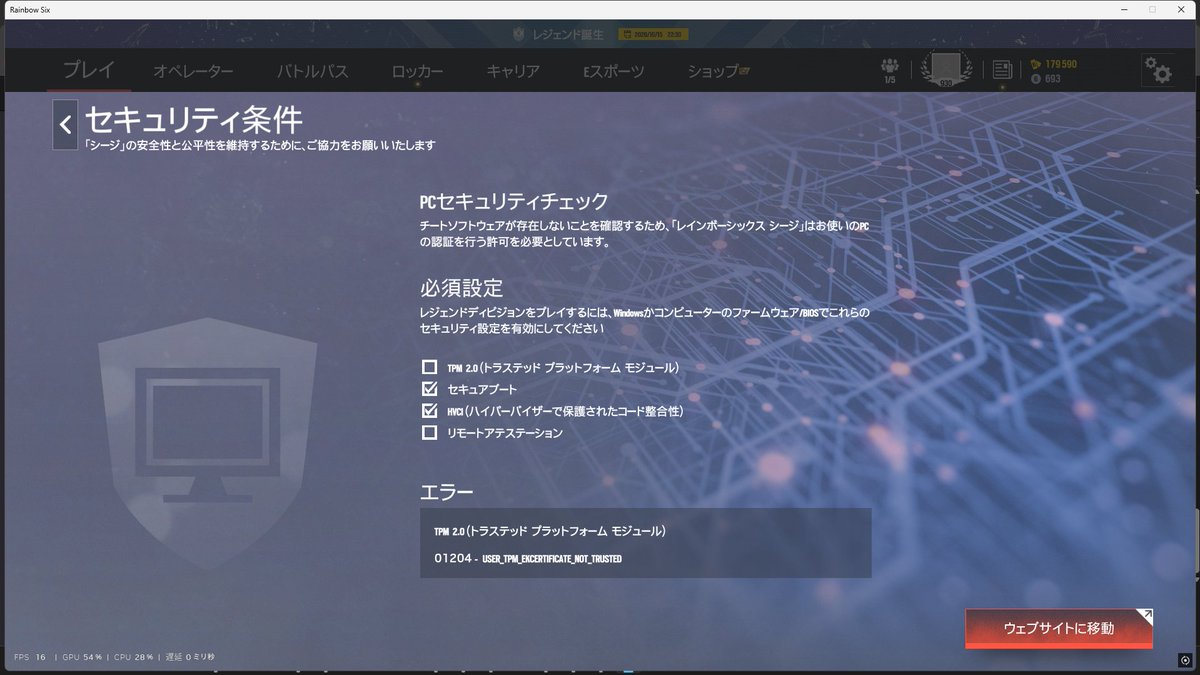Click the bottom-right corner overlay icon
This screenshot has width=1200, height=675.
(1184, 659)
